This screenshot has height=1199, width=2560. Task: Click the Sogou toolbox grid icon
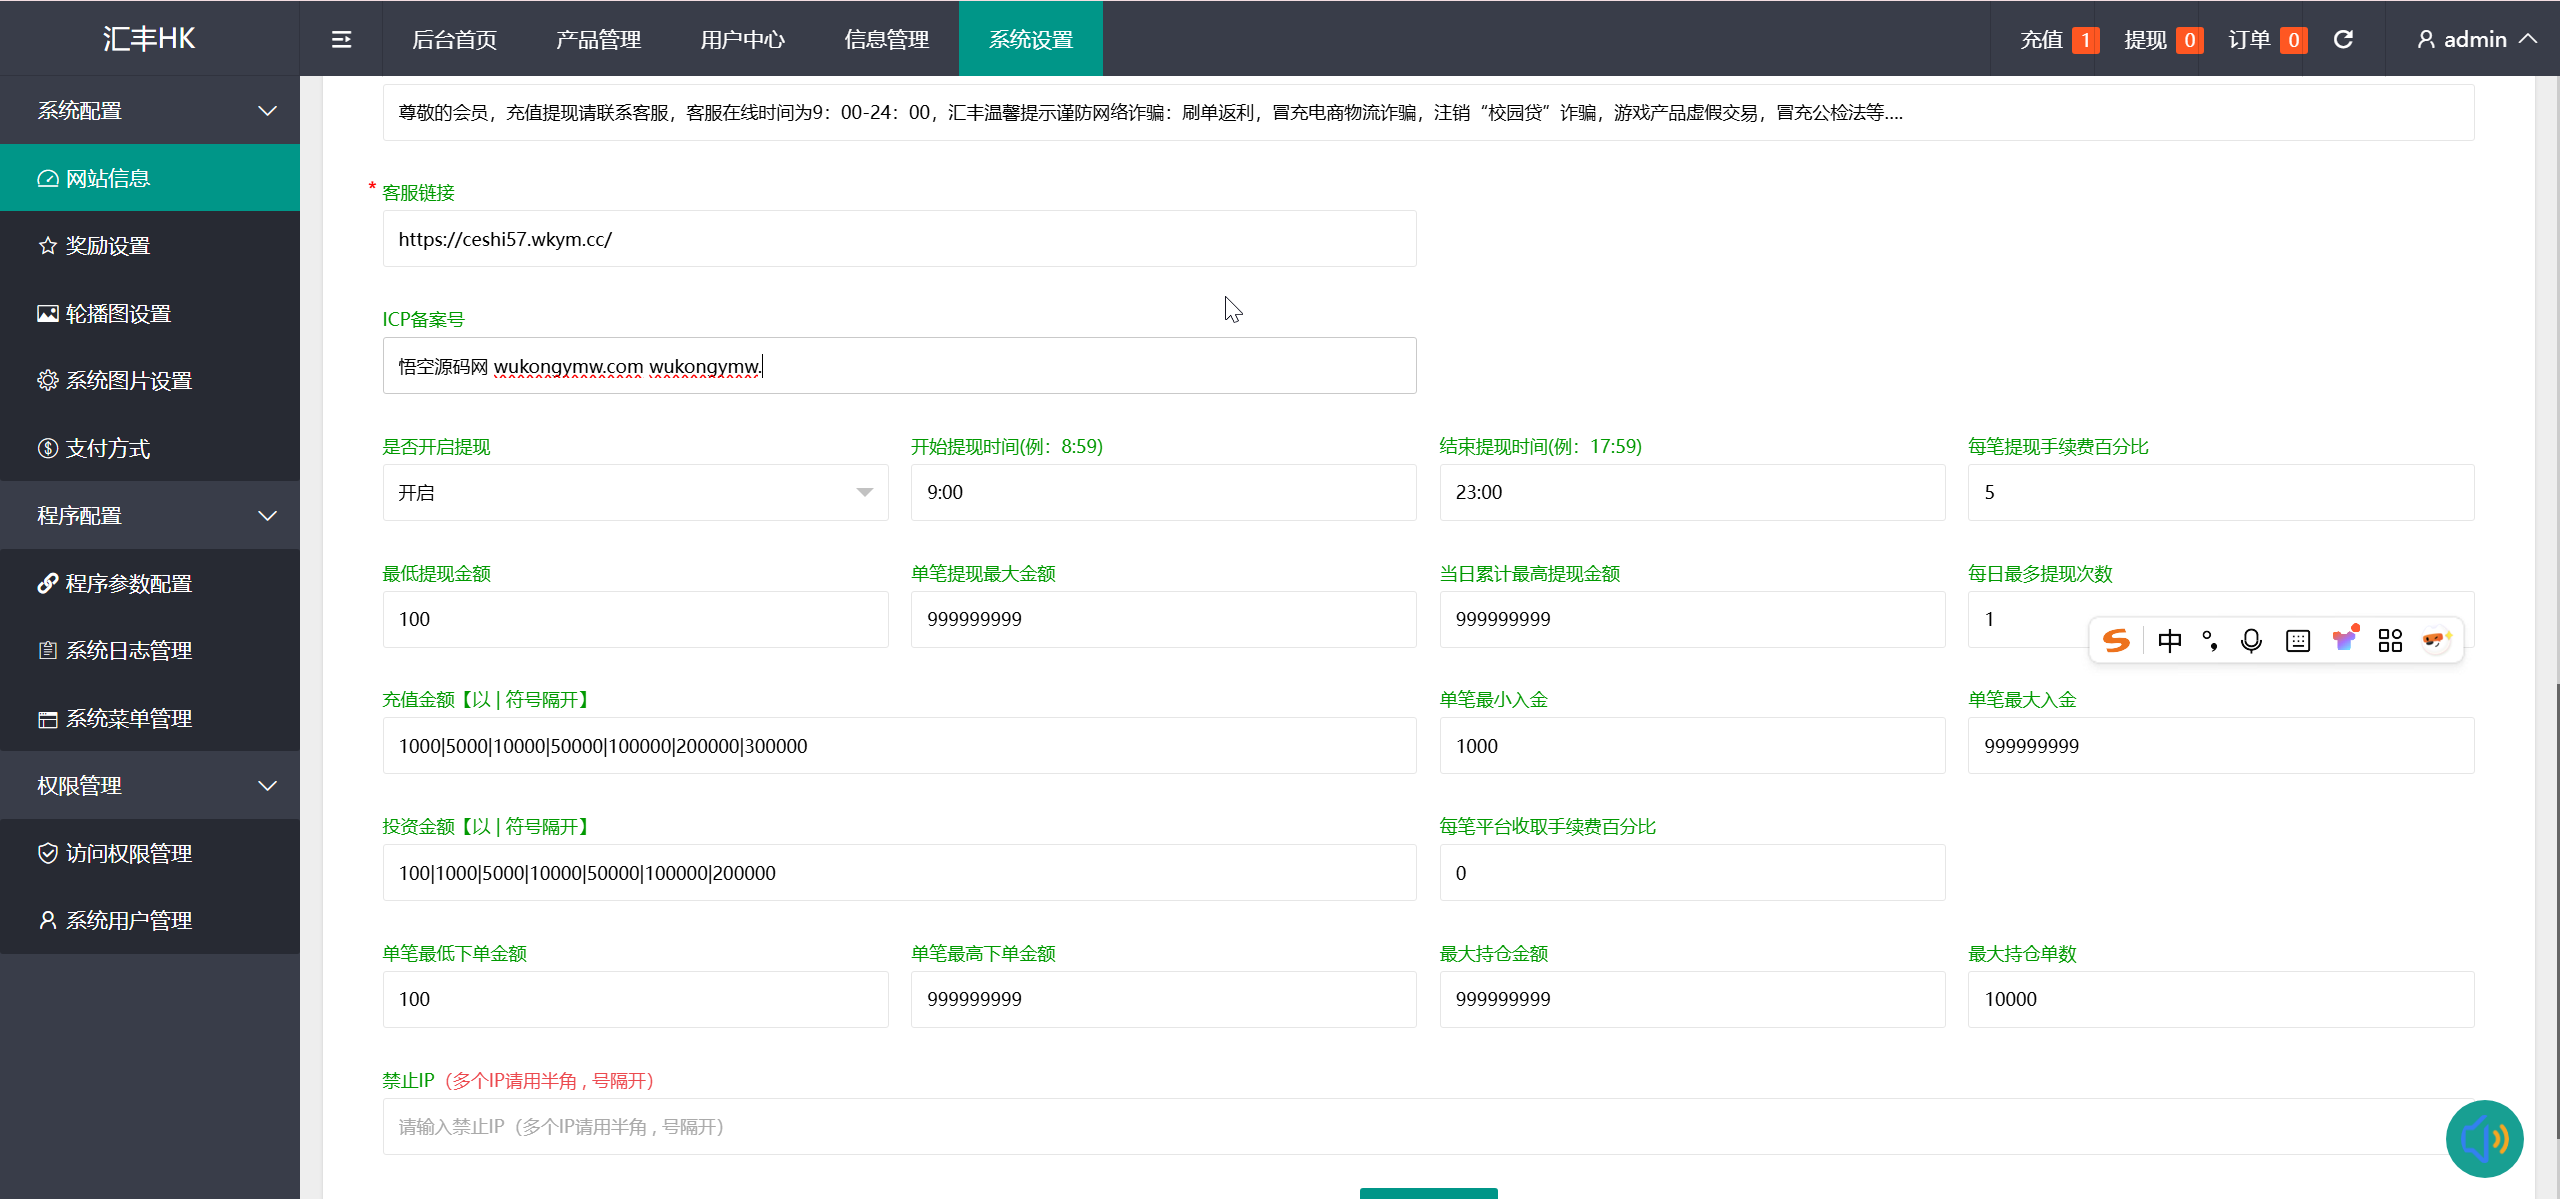pos(2390,641)
